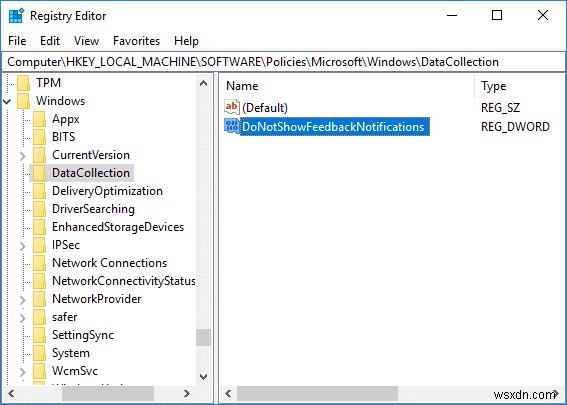Click the WcmSvc folder icon
567x405 pixels.
point(39,371)
